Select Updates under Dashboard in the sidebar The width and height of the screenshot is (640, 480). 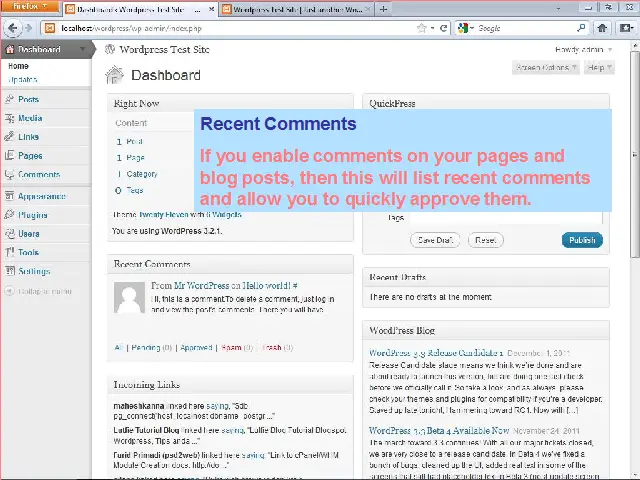[23, 80]
